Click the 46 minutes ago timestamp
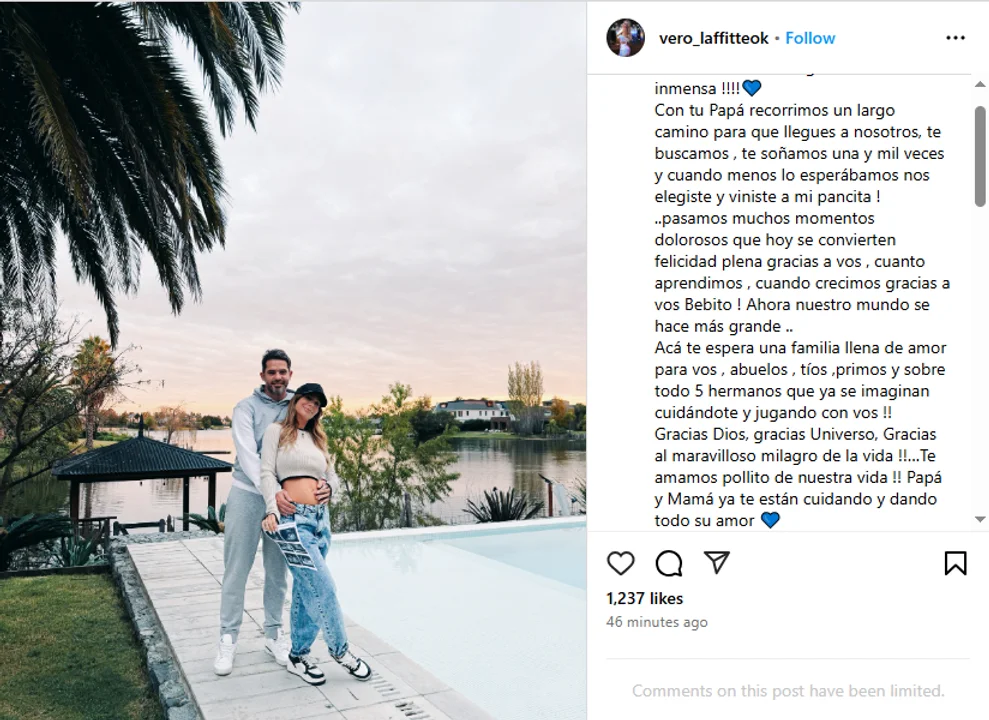This screenshot has width=989, height=720. (657, 622)
